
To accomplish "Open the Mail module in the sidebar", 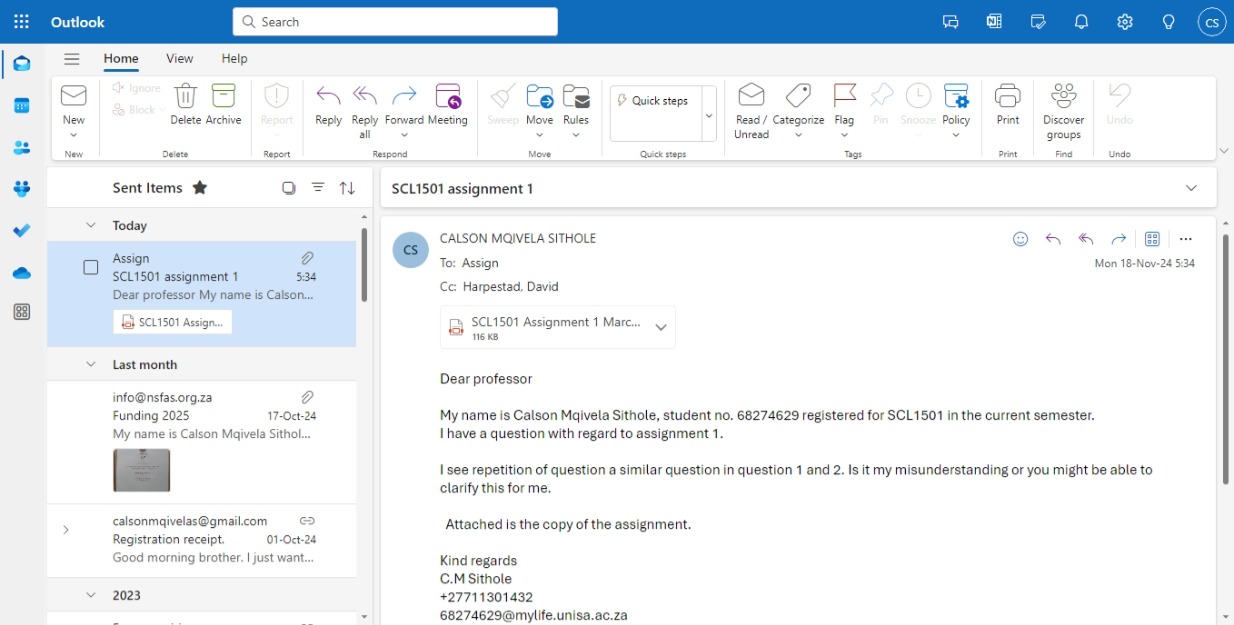I will coord(21,63).
